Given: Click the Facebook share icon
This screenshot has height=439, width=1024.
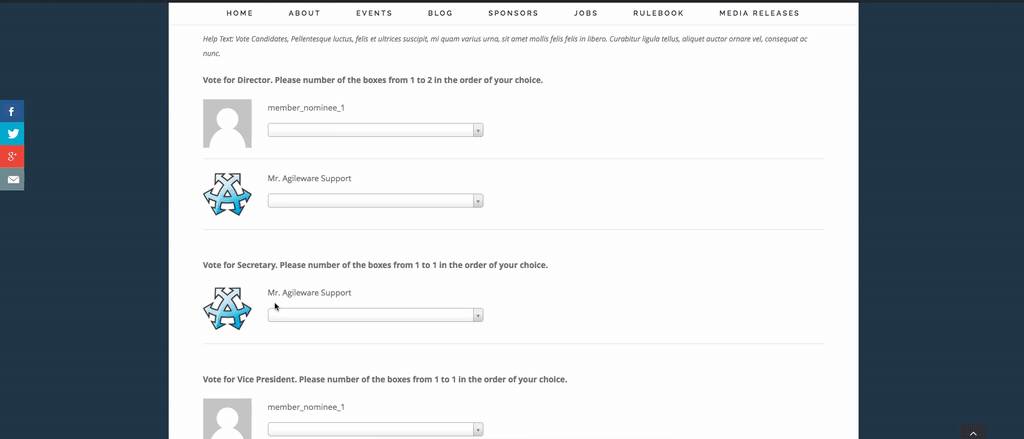Looking at the screenshot, I should tap(12, 112).
